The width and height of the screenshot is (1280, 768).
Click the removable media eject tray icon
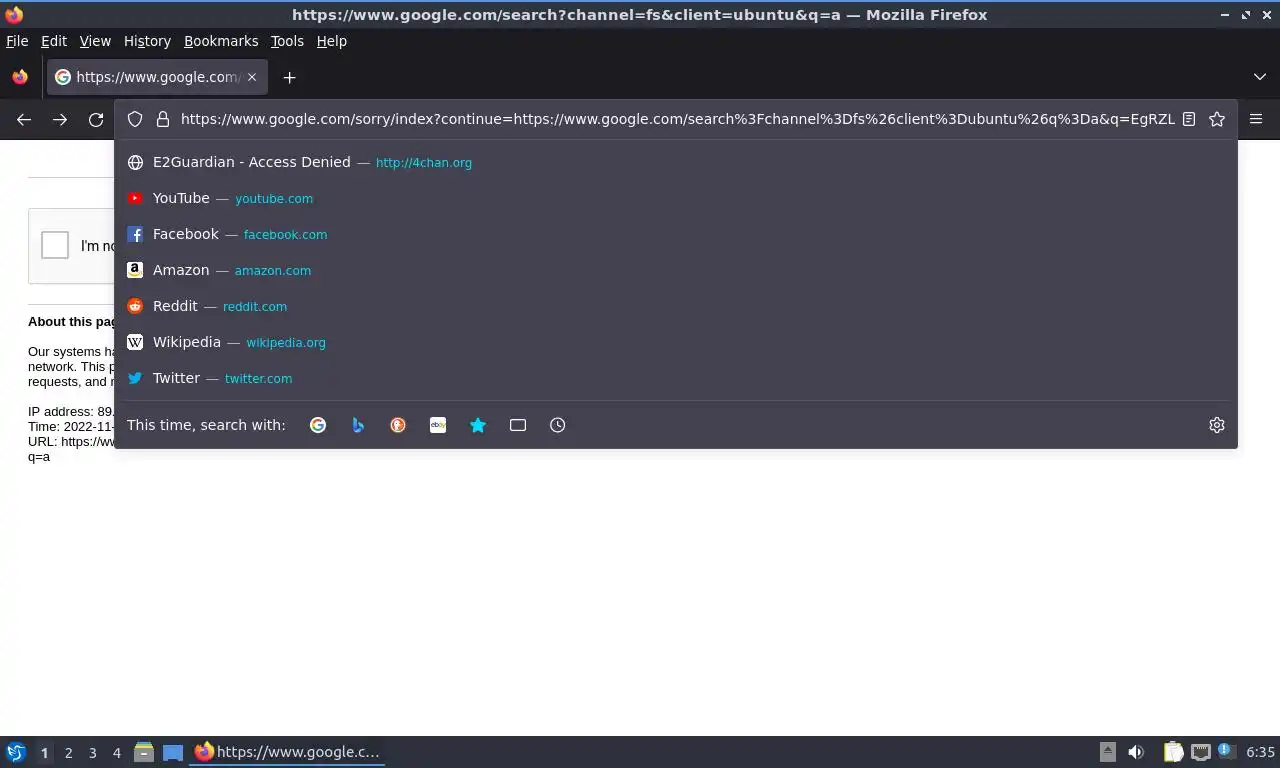[x=1107, y=752]
